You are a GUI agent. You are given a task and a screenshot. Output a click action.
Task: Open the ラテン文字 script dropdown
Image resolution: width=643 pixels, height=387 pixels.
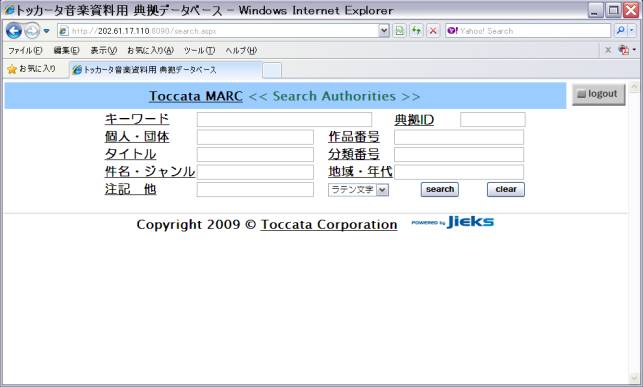[x=358, y=190]
